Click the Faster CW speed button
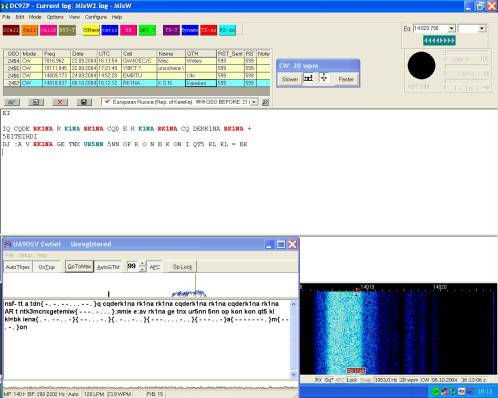Viewport: 498px width, 398px height. [x=346, y=79]
